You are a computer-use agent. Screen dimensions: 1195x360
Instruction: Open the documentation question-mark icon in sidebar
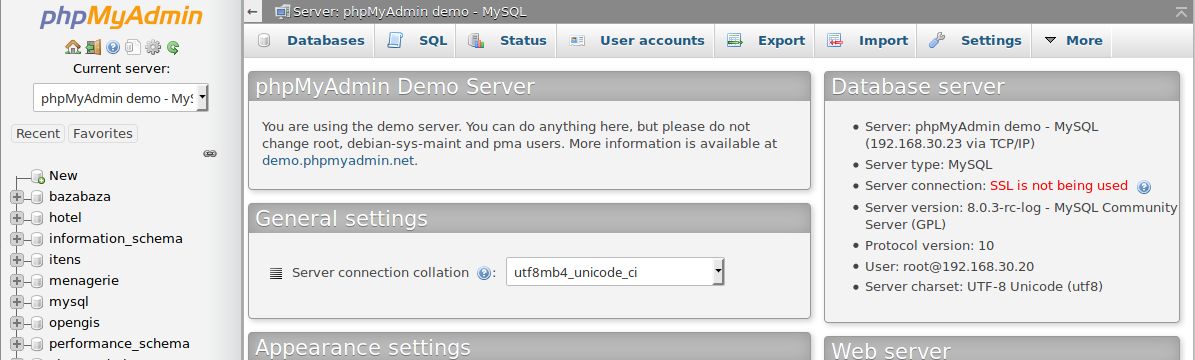(x=113, y=47)
